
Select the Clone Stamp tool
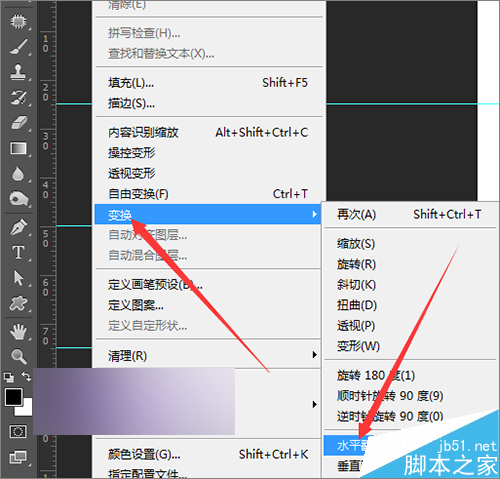(18, 72)
